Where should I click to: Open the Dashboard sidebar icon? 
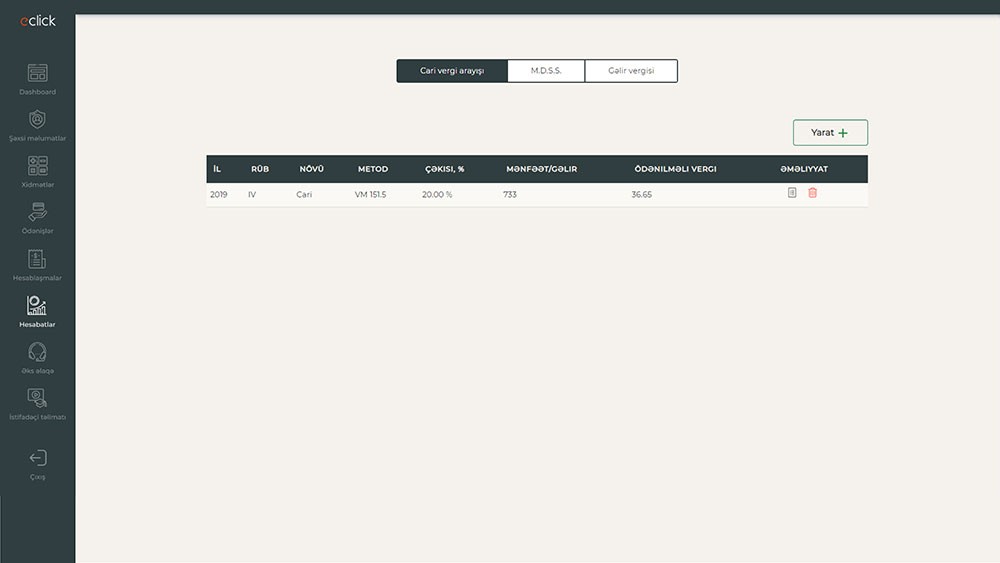click(x=37, y=74)
